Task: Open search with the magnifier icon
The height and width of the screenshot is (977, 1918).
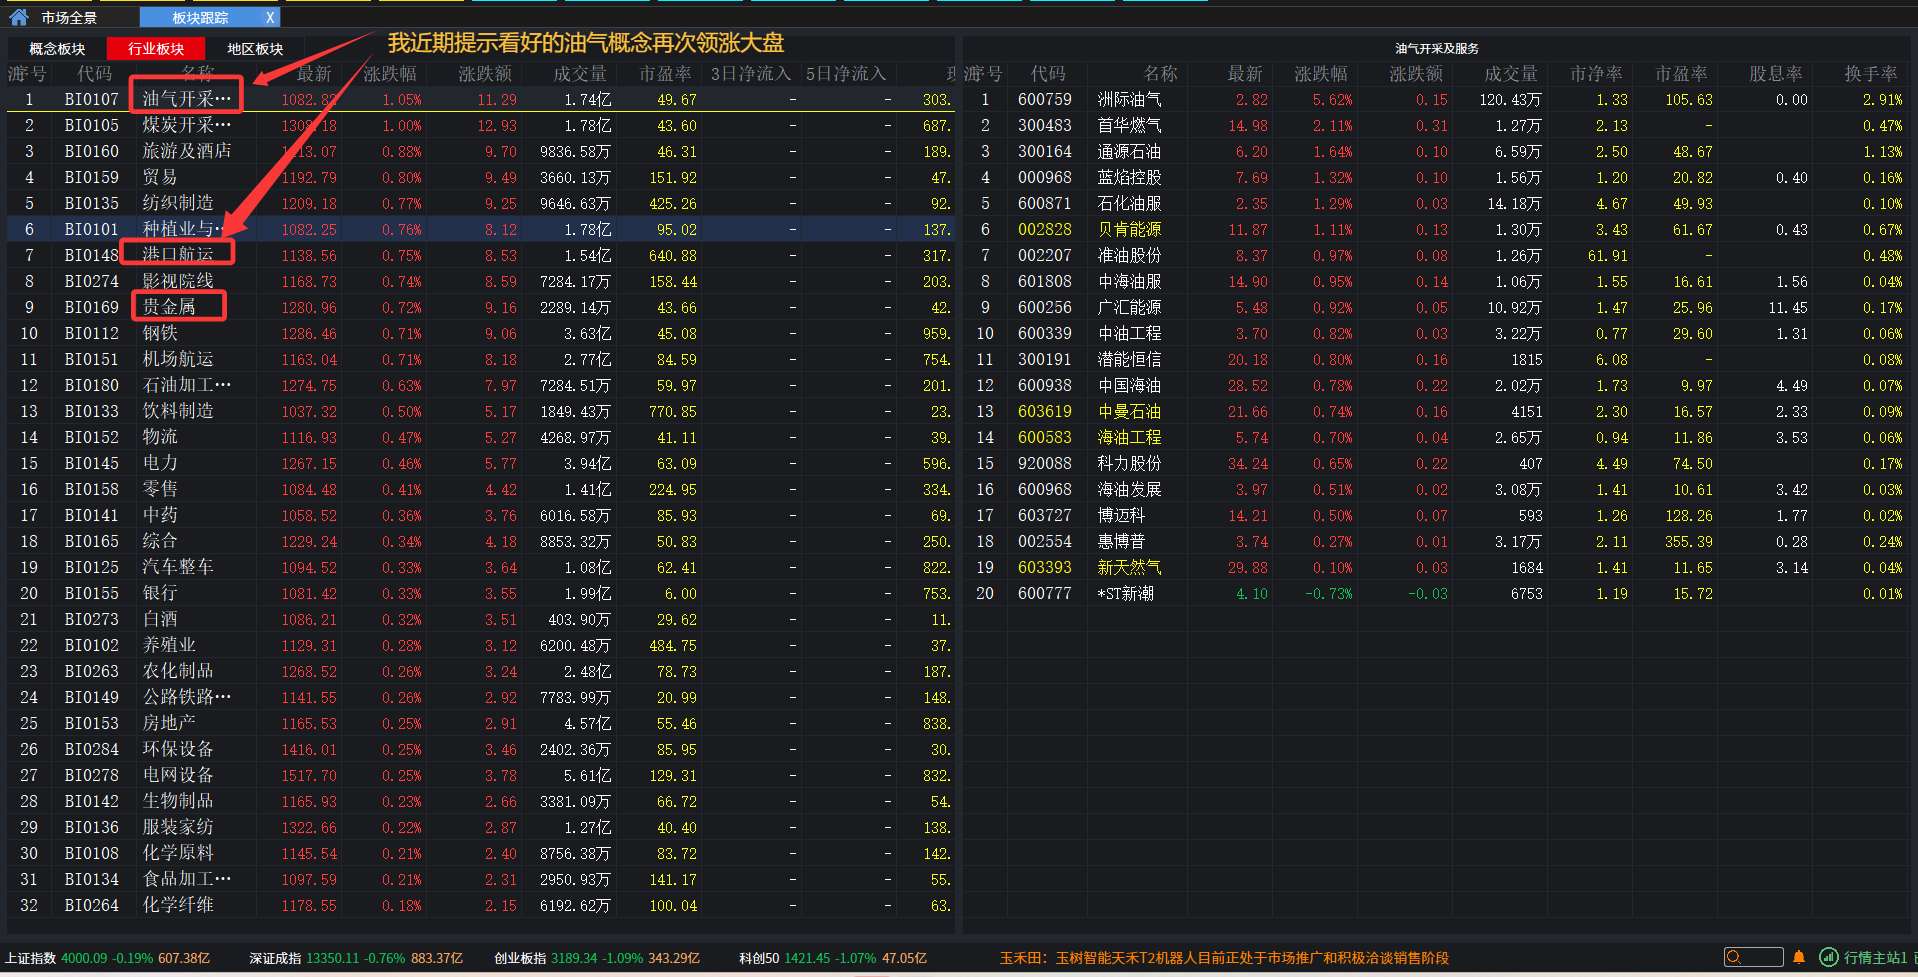Action: tap(1732, 957)
